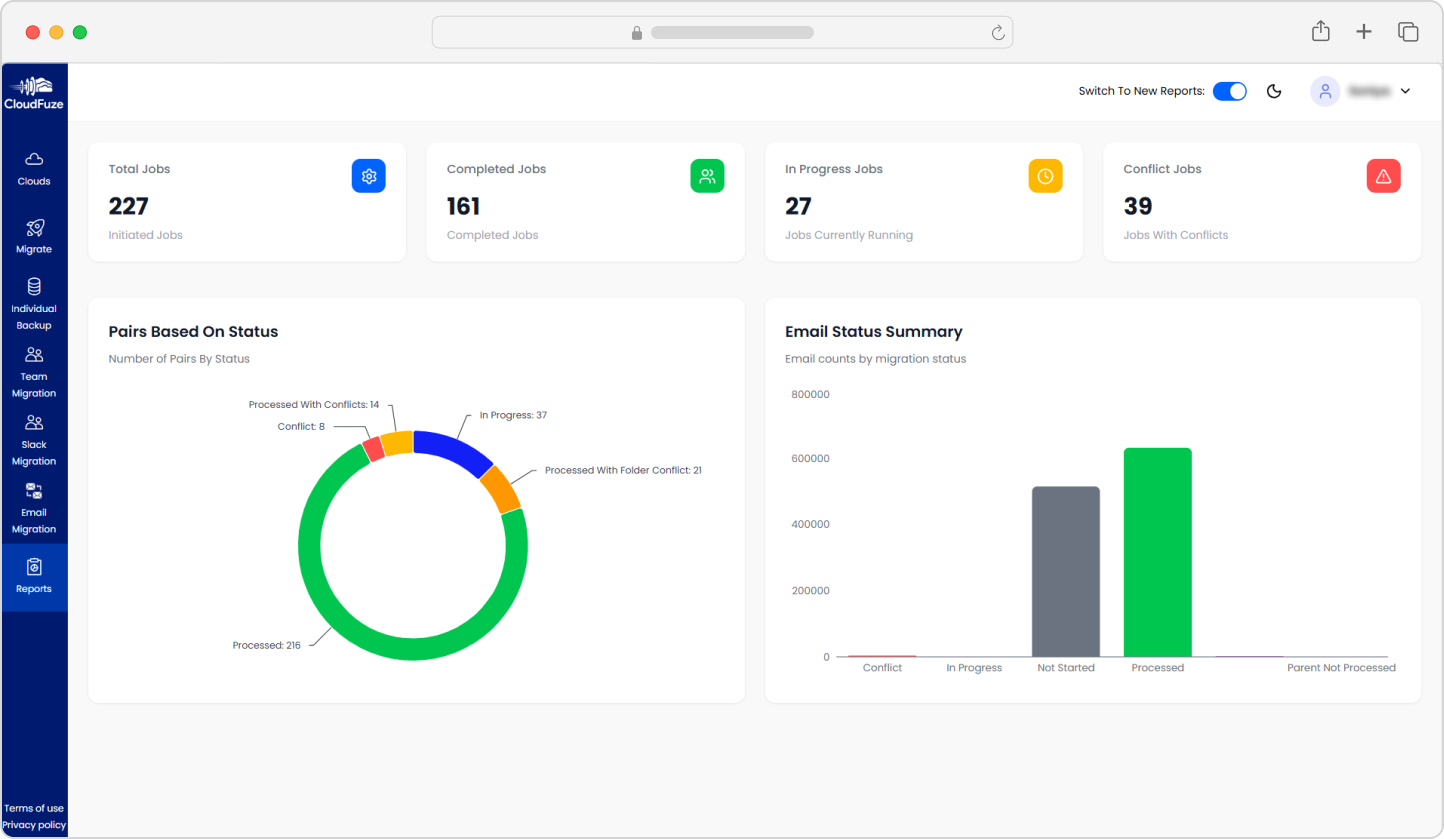The image size is (1444, 839).
Task: Click the 'Conflict: 8' chart label
Action: pos(301,426)
